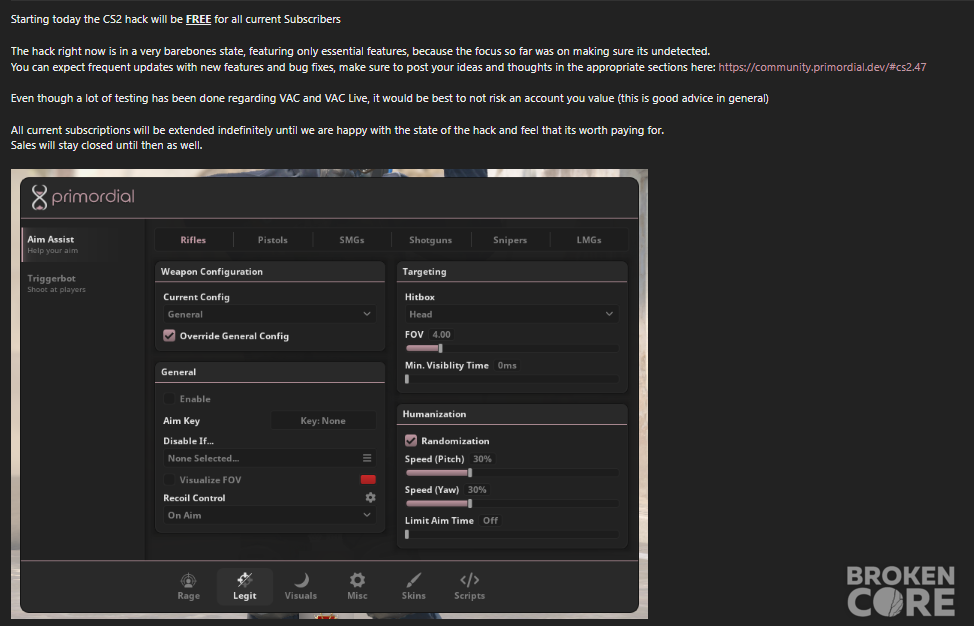The width and height of the screenshot is (974, 626).
Task: Click the Aim Key binding button
Action: coord(323,420)
